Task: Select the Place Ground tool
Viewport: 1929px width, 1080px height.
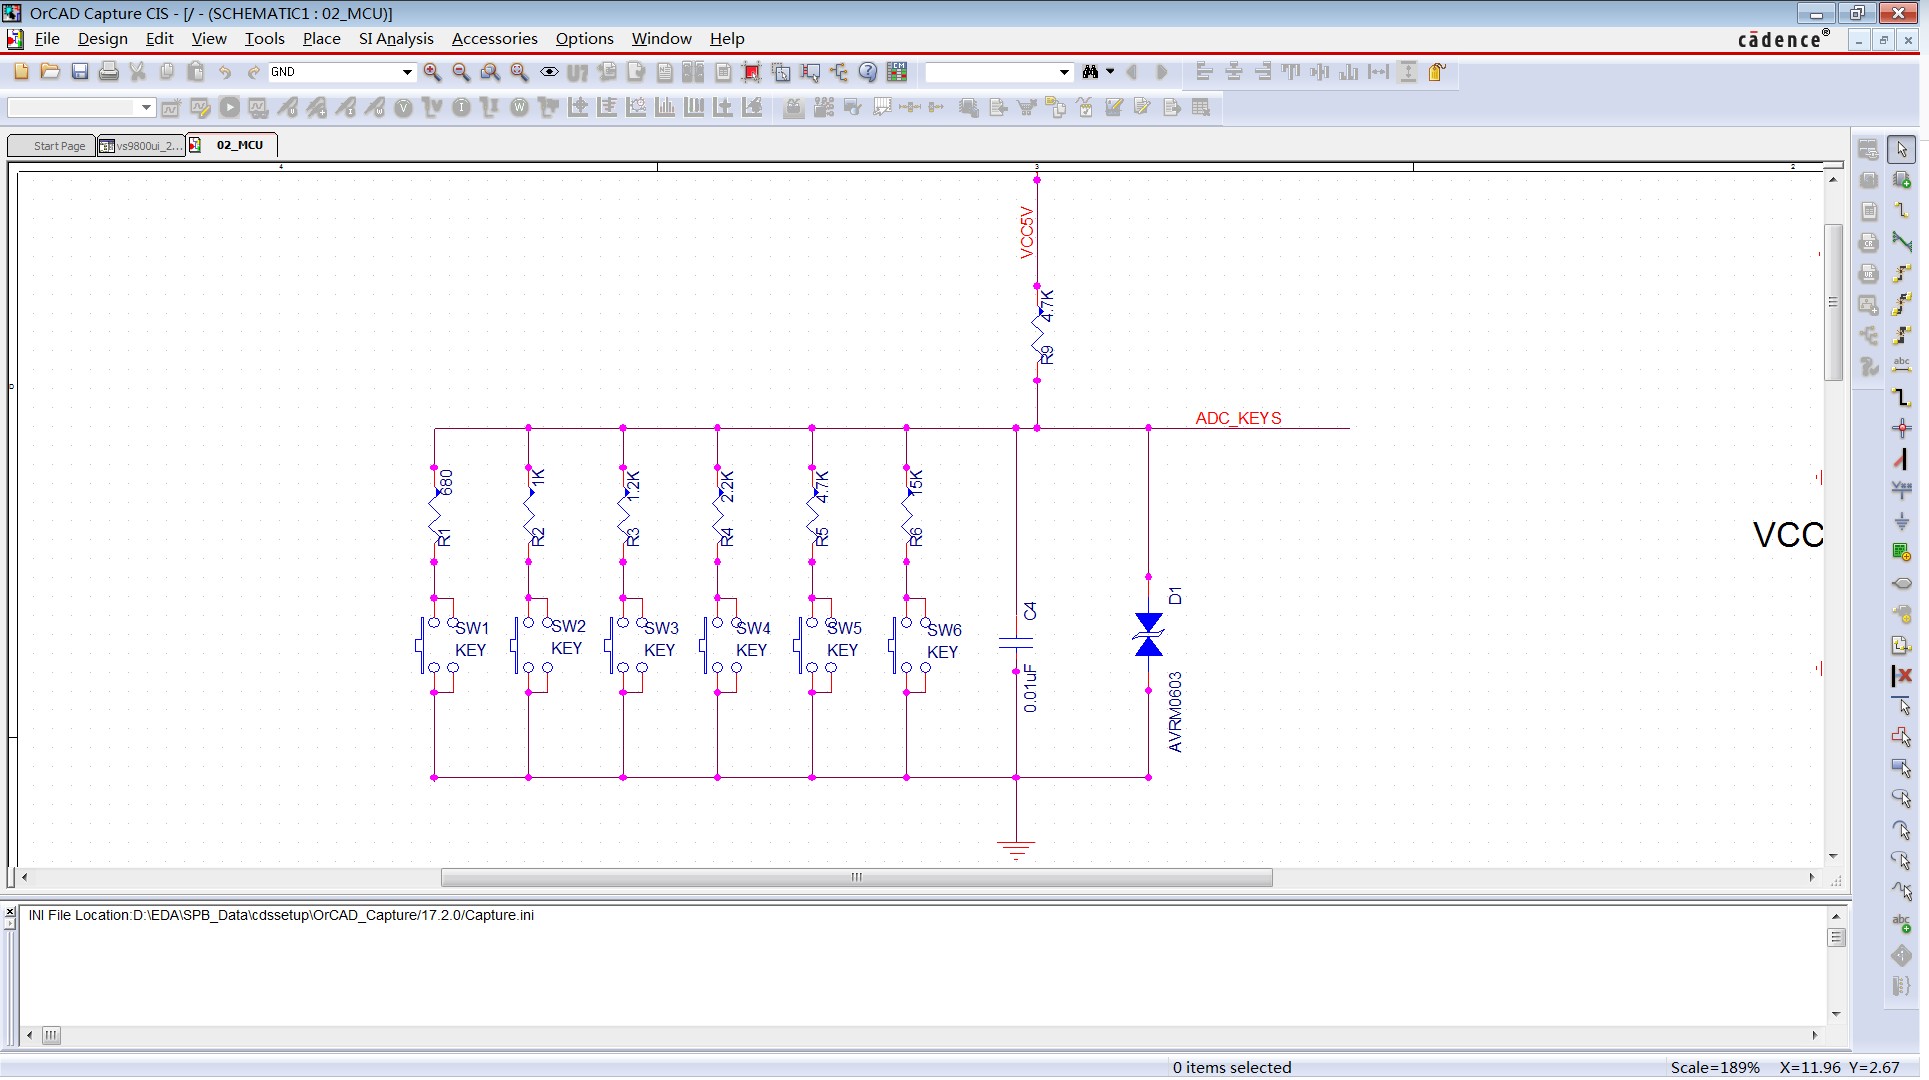Action: coord(1901,522)
